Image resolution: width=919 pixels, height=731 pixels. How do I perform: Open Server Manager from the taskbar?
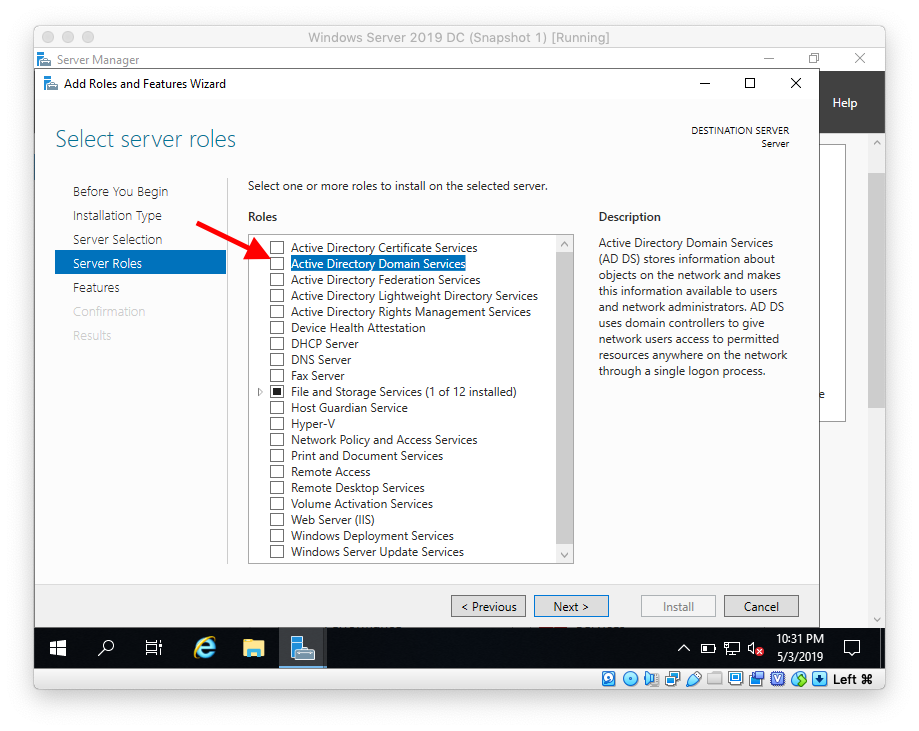point(304,648)
